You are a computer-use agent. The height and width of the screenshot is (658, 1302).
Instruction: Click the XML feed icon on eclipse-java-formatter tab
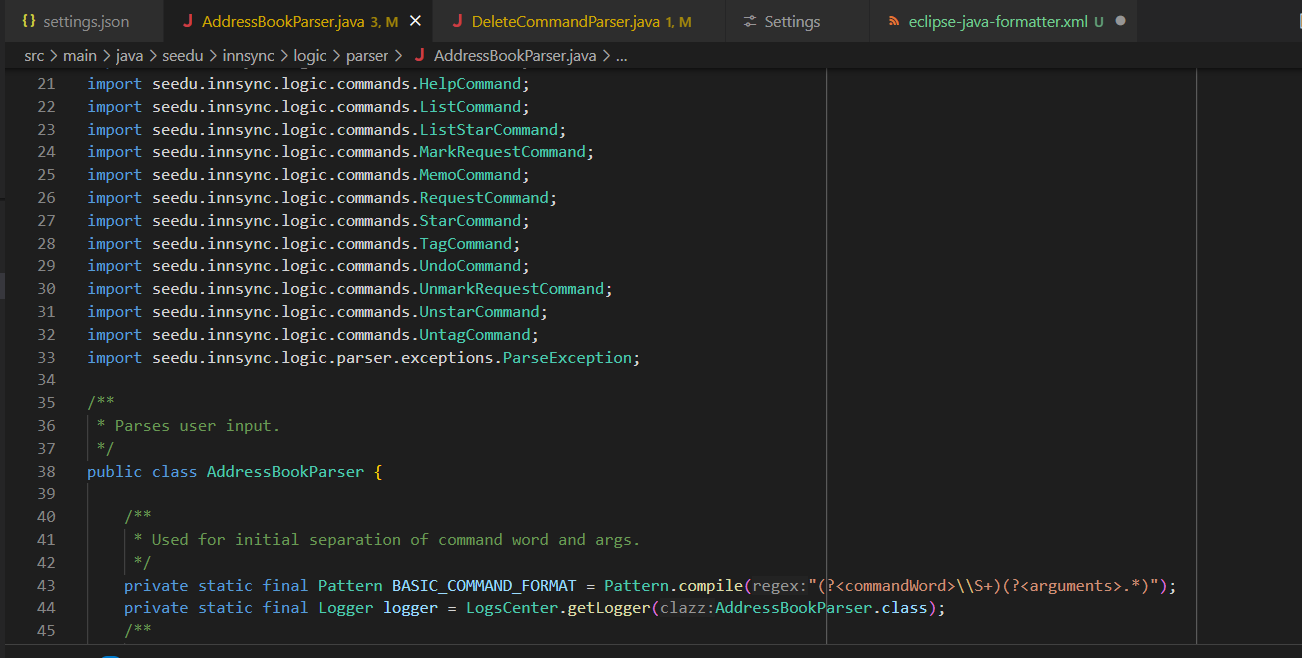[x=894, y=21]
